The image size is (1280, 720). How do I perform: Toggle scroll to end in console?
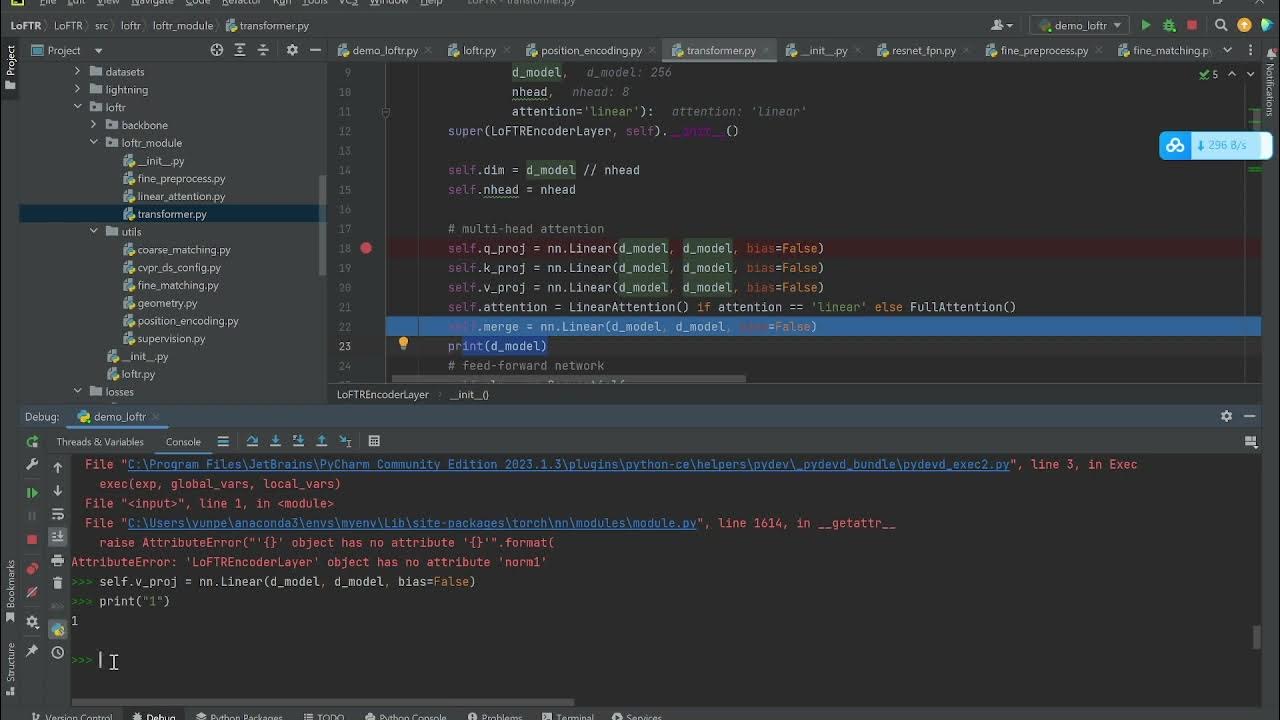58,537
